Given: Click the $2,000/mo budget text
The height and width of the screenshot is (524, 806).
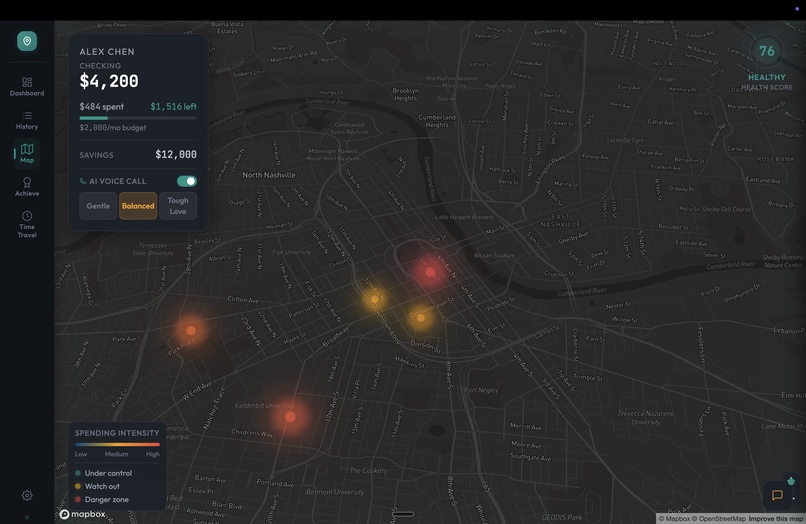Looking at the screenshot, I should 113,128.
